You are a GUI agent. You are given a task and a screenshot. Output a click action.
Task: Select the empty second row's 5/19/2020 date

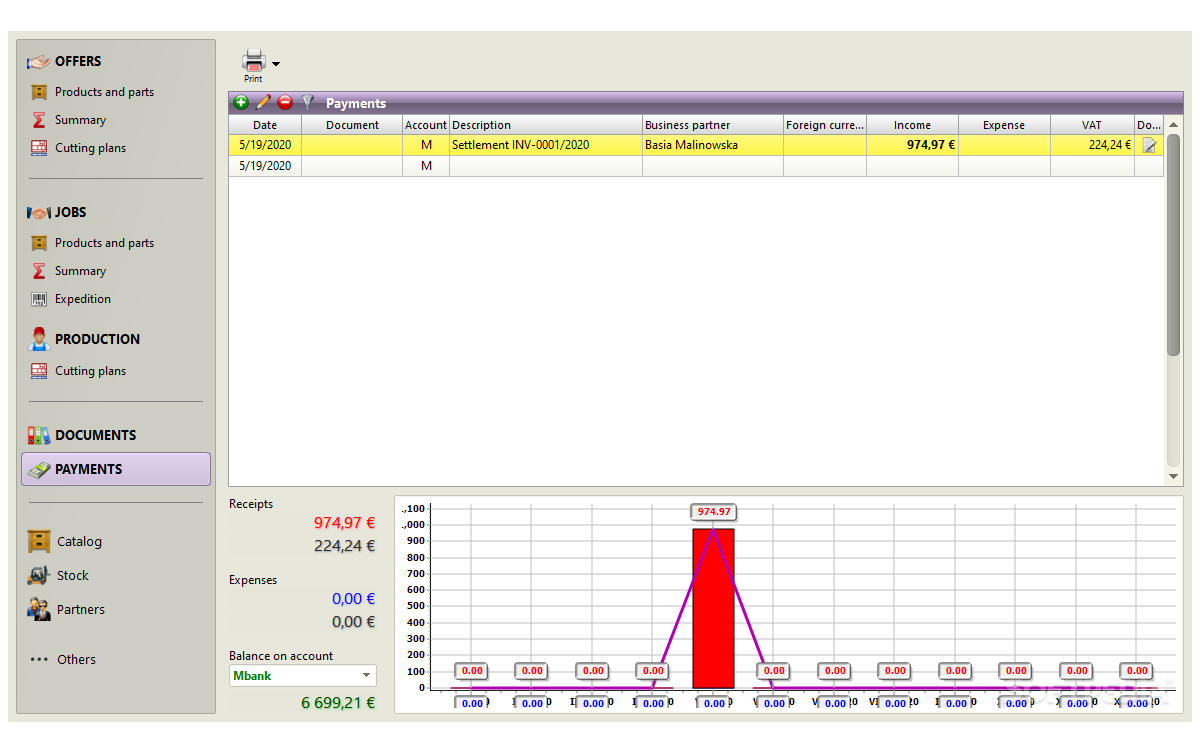point(265,166)
